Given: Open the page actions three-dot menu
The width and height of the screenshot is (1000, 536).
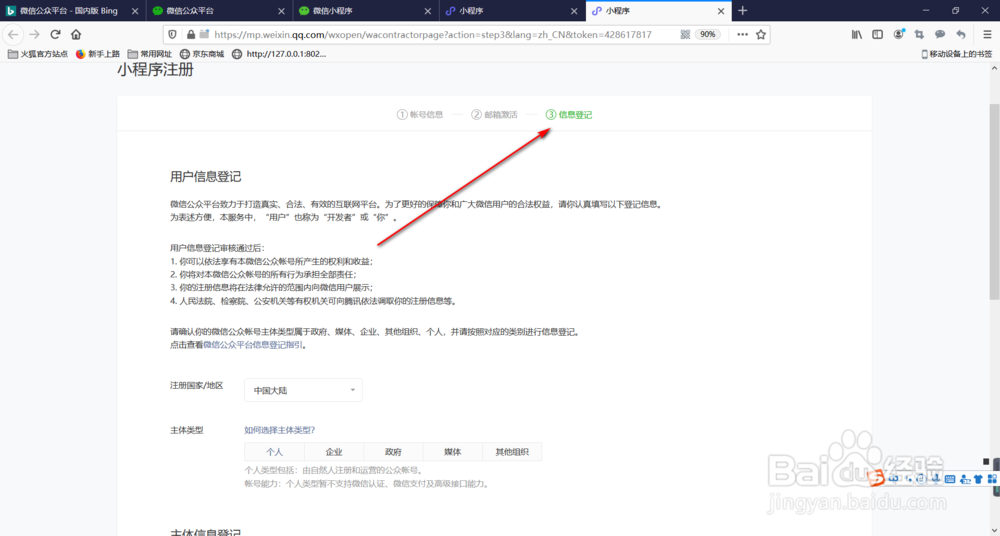Looking at the screenshot, I should (x=742, y=34).
